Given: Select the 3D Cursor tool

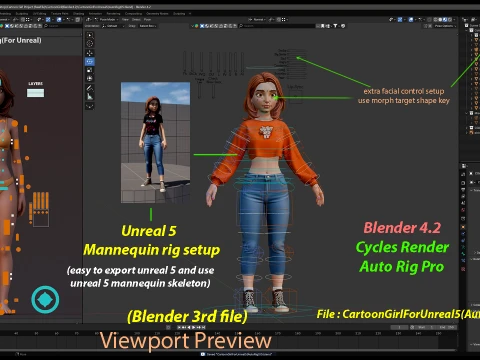Looking at the screenshot, I should tap(90, 44).
